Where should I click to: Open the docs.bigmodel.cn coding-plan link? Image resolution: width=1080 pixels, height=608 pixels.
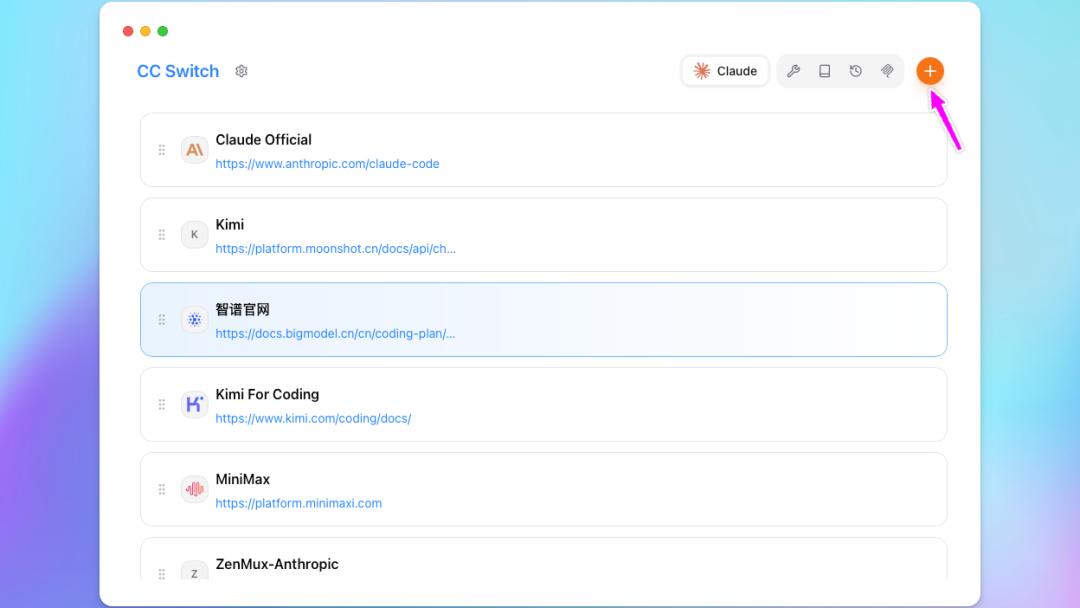[335, 334]
